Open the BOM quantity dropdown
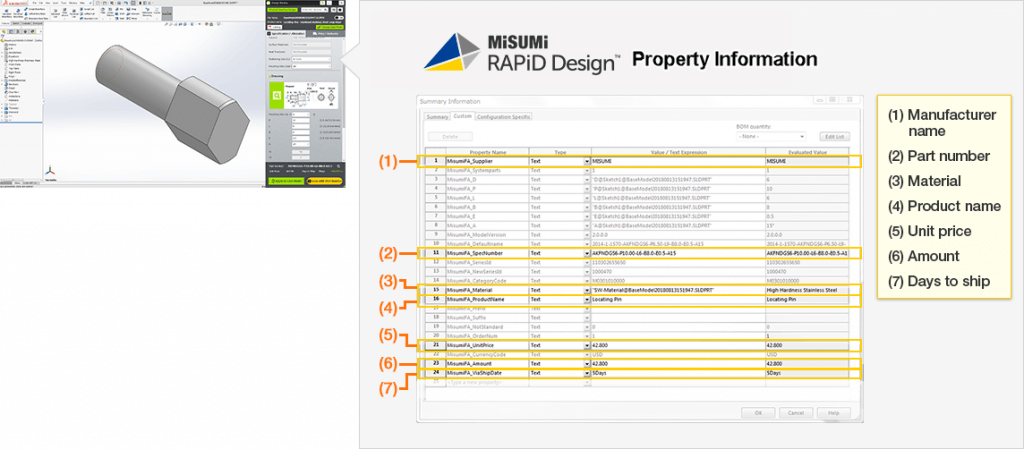The width and height of the screenshot is (1024, 449). (x=771, y=136)
